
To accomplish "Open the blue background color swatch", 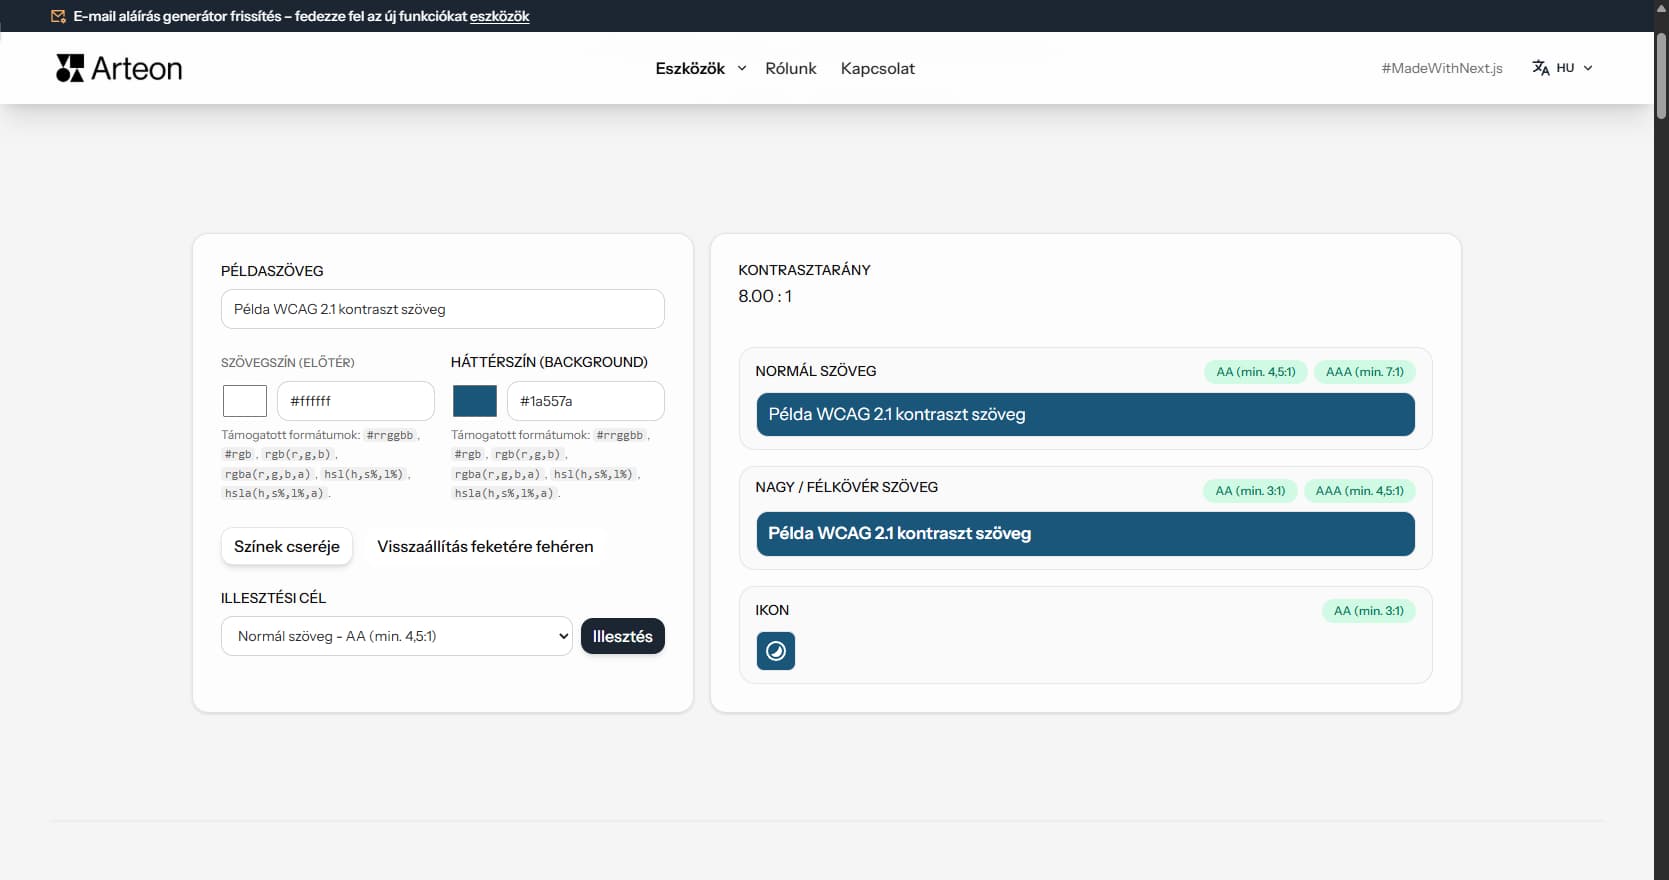I will point(475,401).
